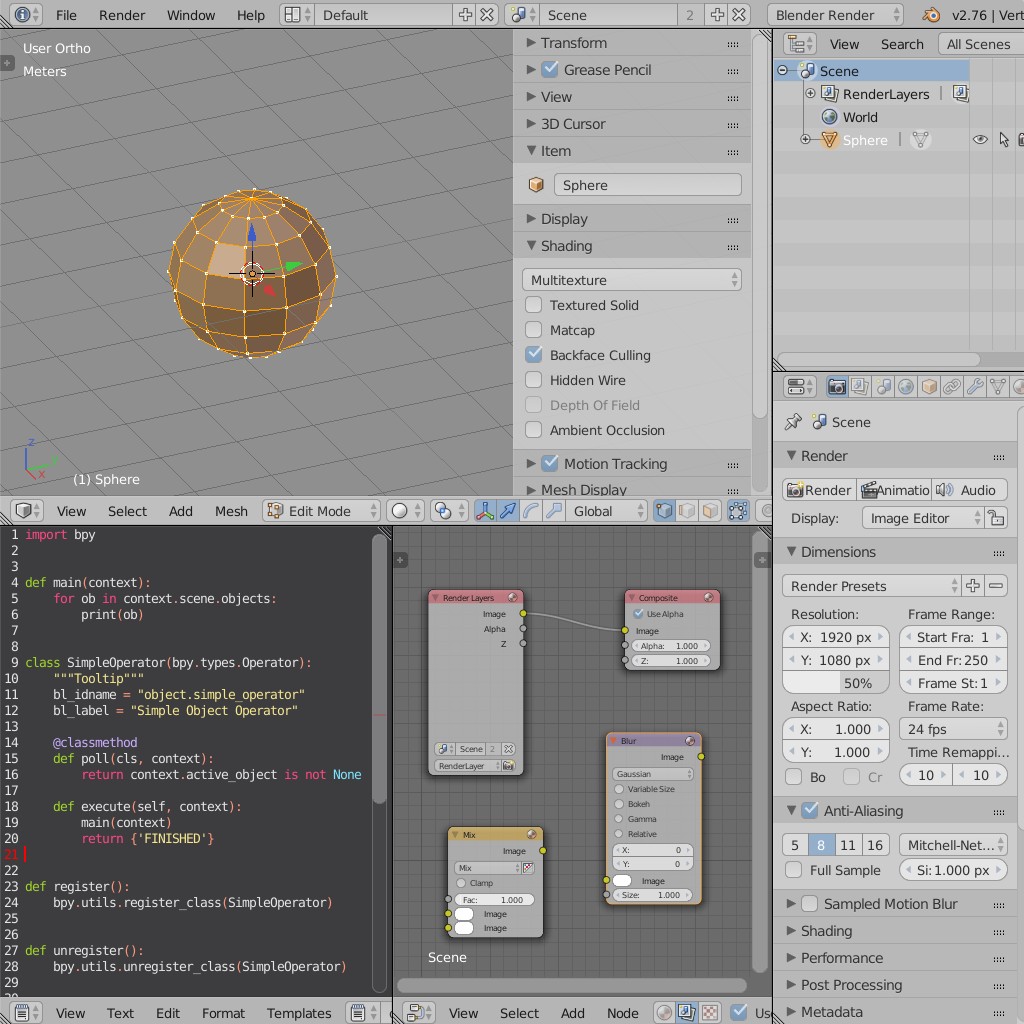The height and width of the screenshot is (1024, 1024).
Task: Click the Templates menu in the text editor
Action: click(x=299, y=1013)
